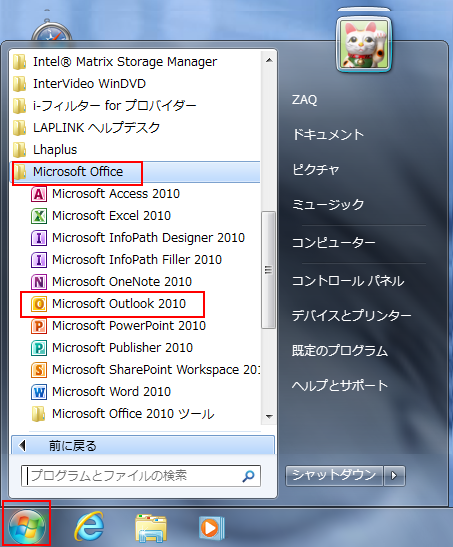This screenshot has height=547, width=453.
Task: Click the InterVideo WinDVD folder icon
Action: coord(20,84)
